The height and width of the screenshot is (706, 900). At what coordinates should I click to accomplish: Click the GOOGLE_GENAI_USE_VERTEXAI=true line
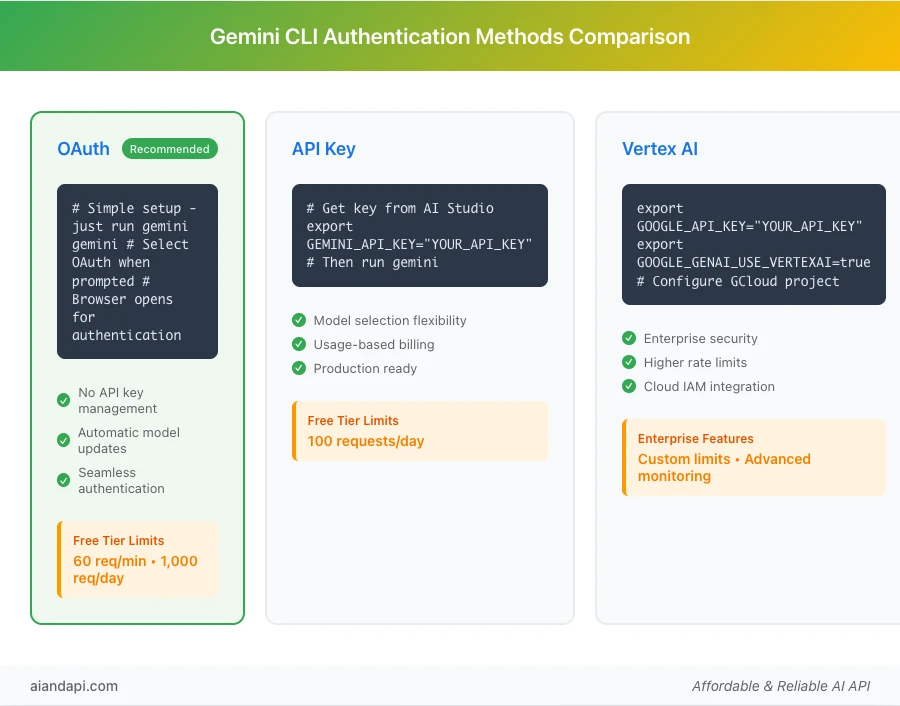[753, 262]
